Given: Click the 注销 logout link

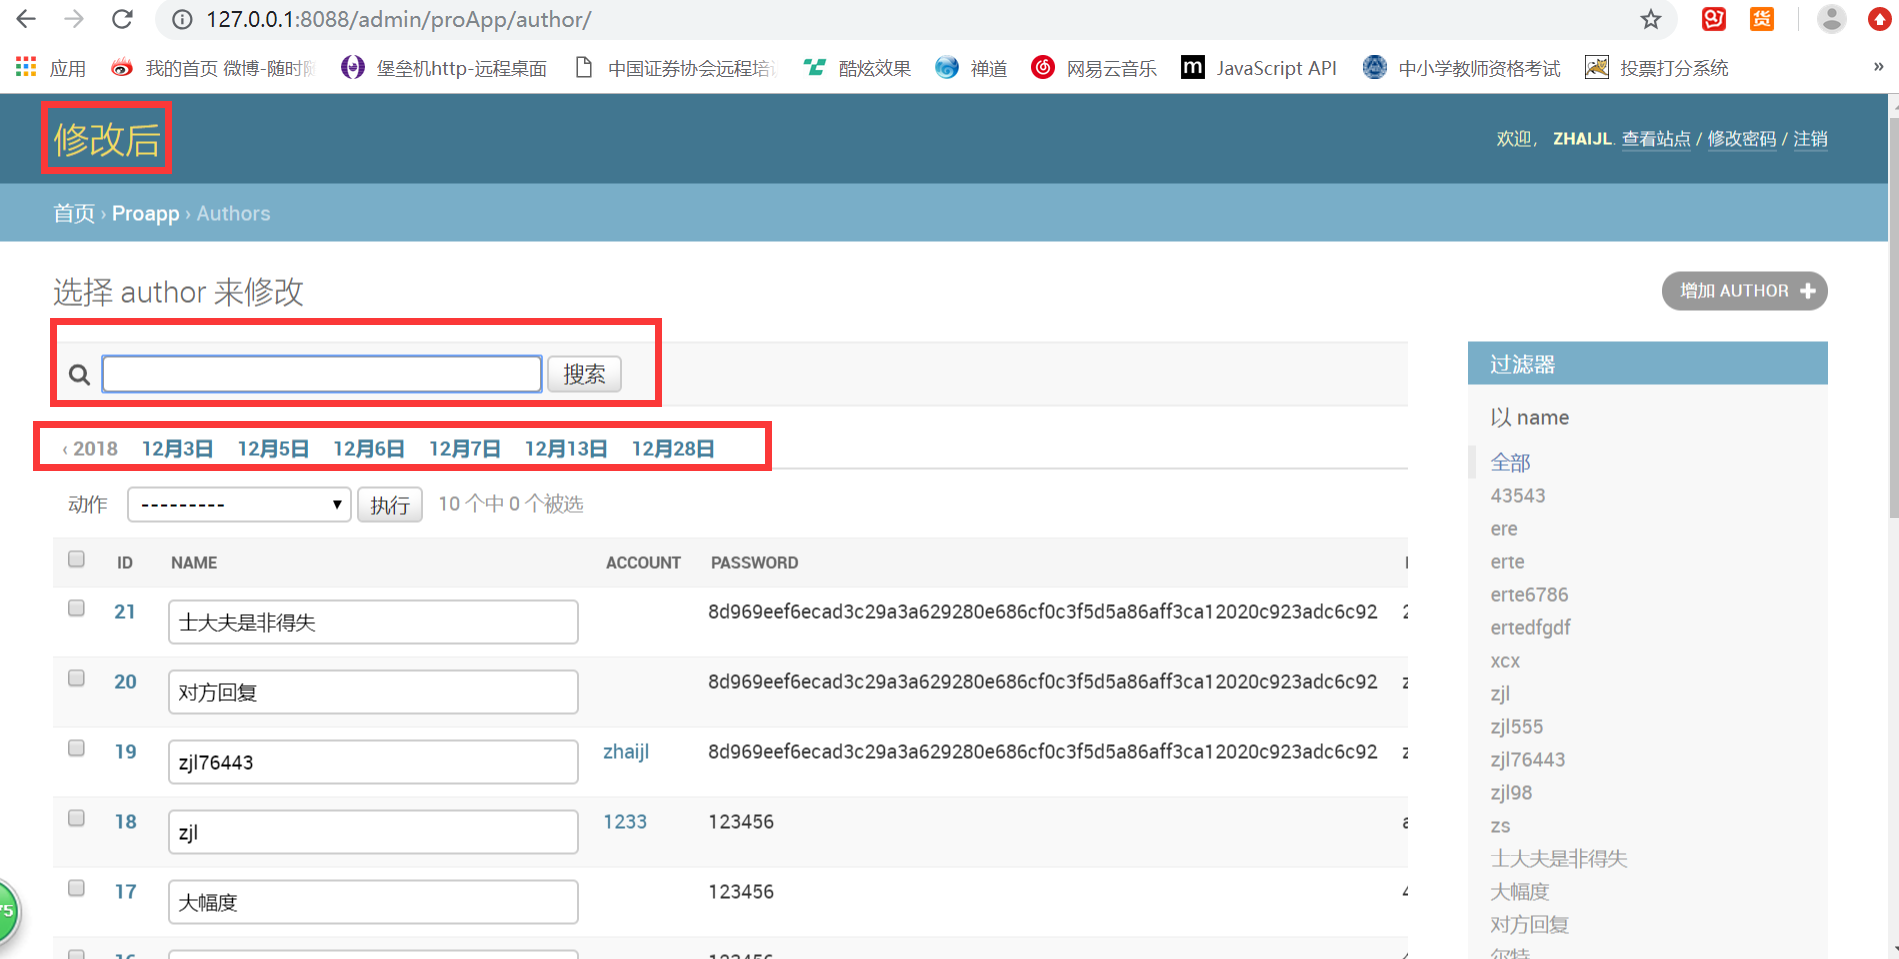Looking at the screenshot, I should [x=1810, y=139].
